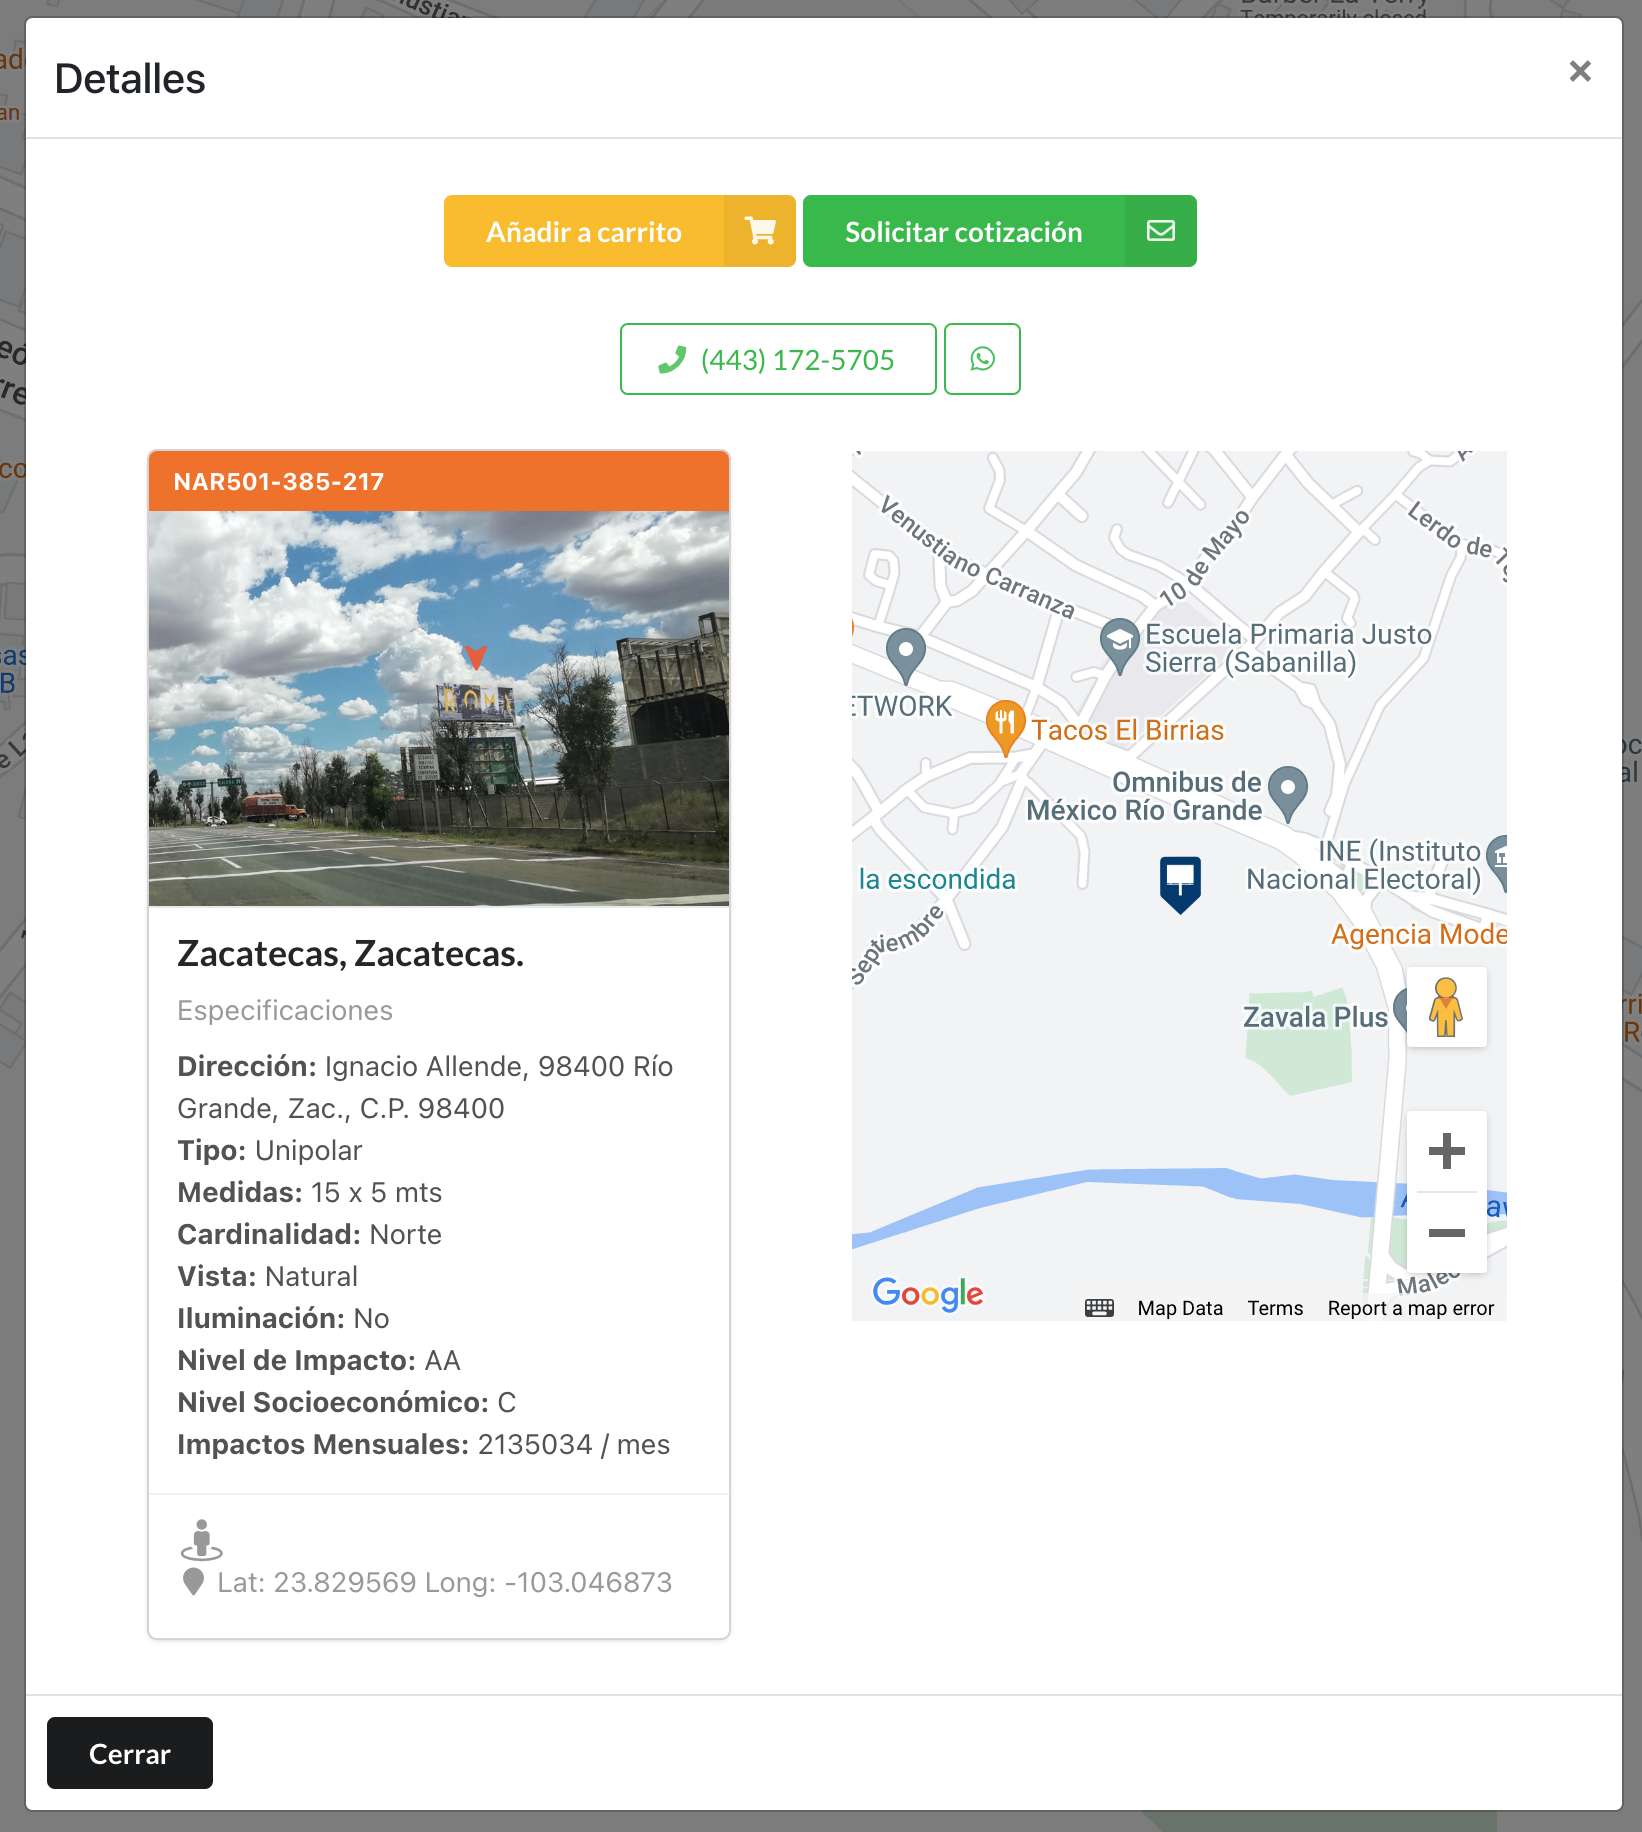Click the Map Data label
The image size is (1642, 1832).
click(1180, 1308)
